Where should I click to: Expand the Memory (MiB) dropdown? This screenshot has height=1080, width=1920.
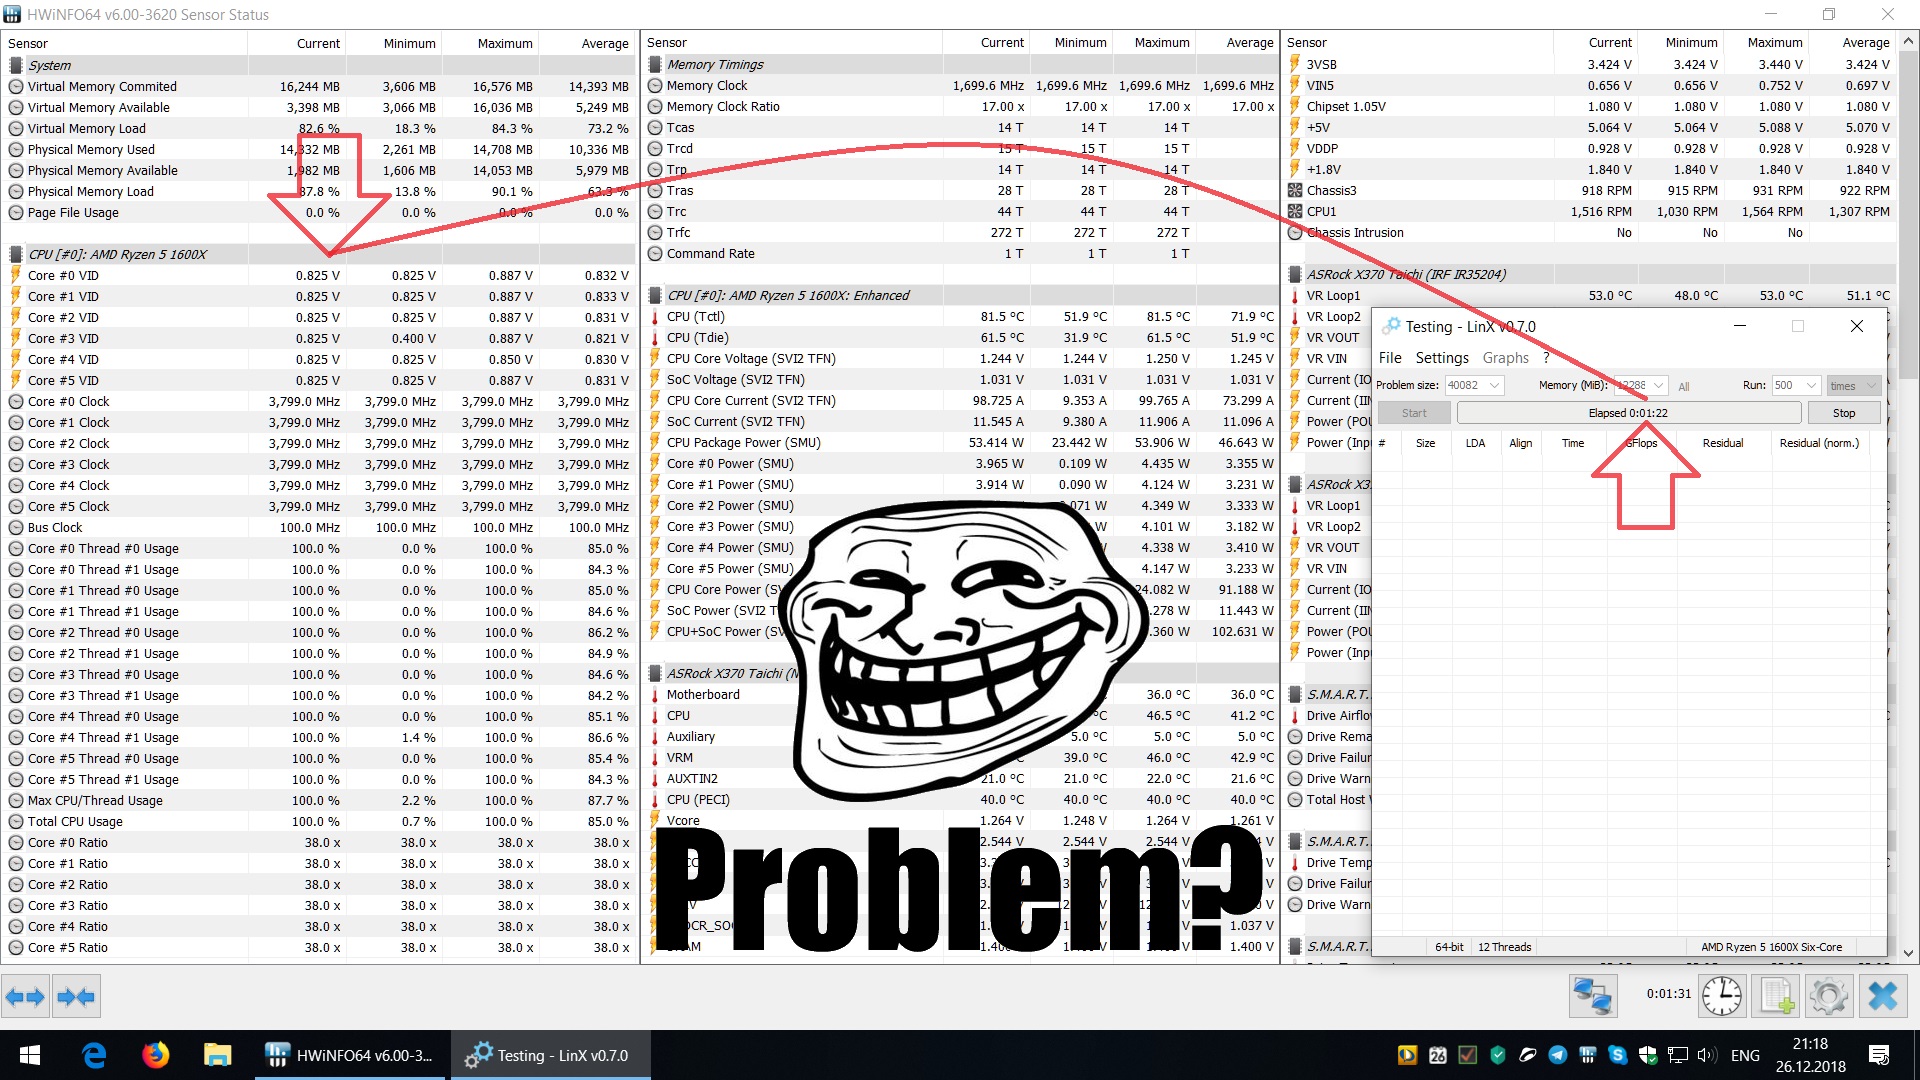1659,386
